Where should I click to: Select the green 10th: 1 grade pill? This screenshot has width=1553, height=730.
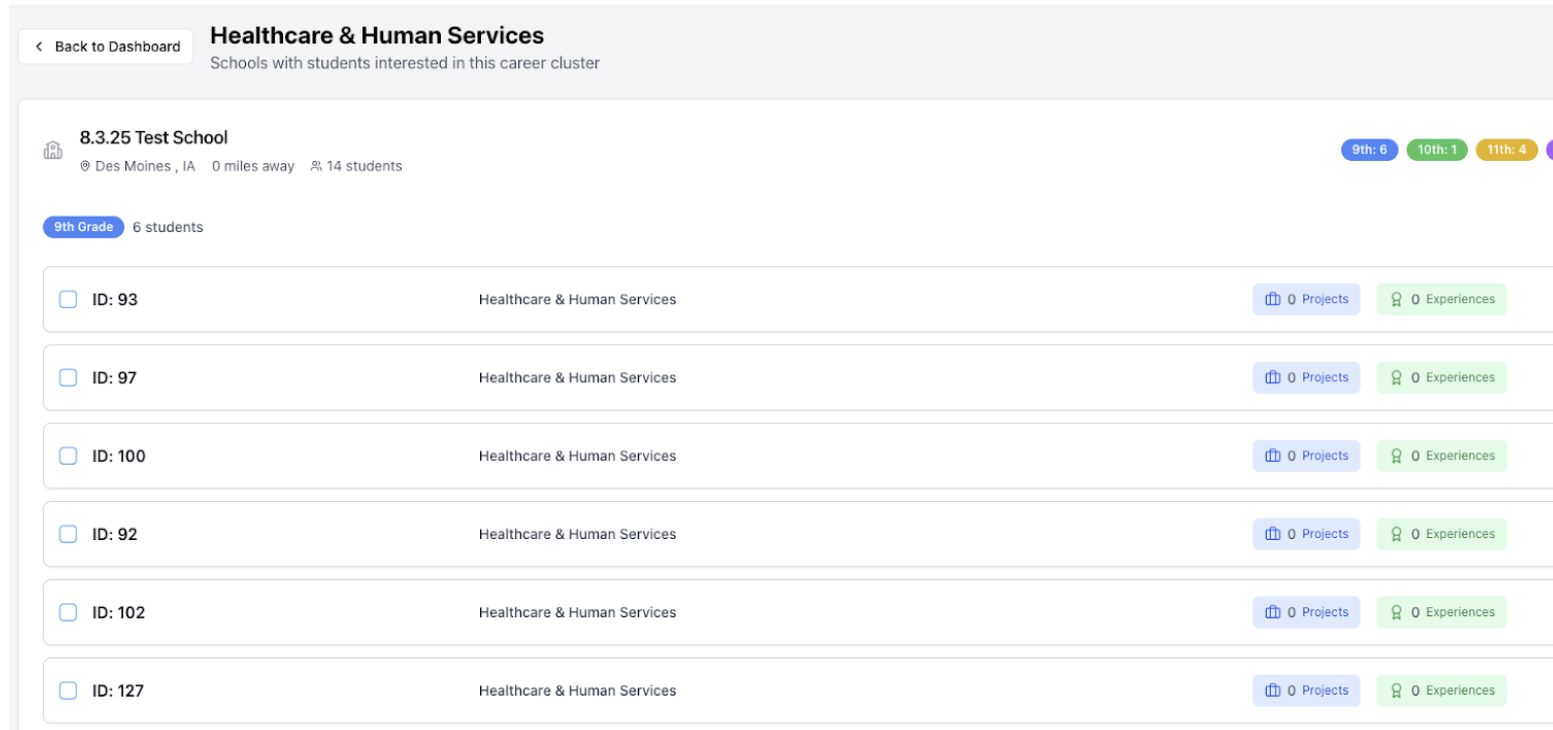click(x=1437, y=150)
